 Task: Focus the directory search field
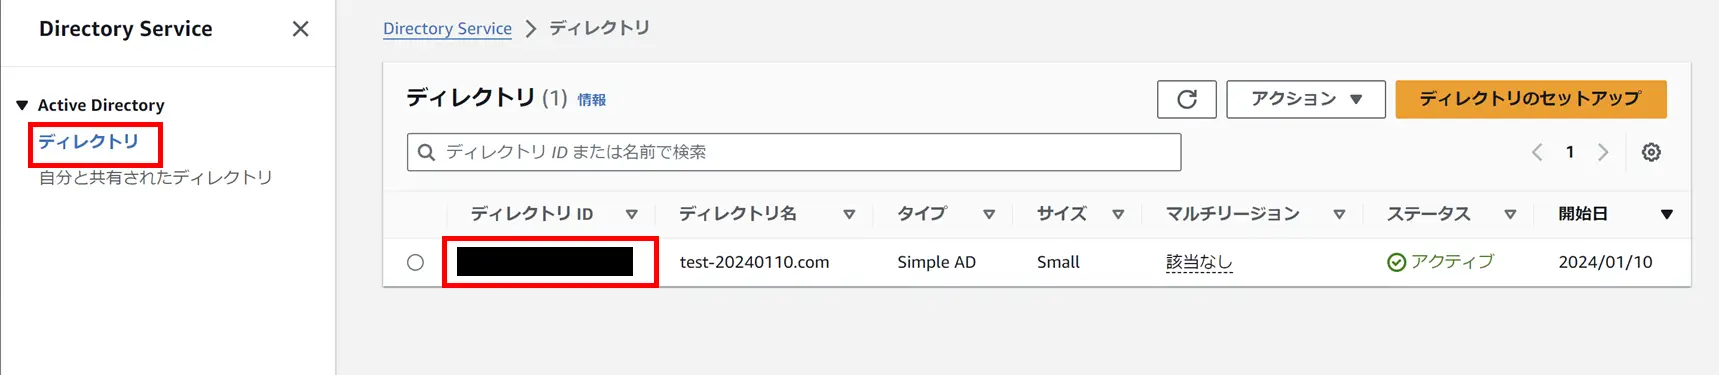click(794, 152)
